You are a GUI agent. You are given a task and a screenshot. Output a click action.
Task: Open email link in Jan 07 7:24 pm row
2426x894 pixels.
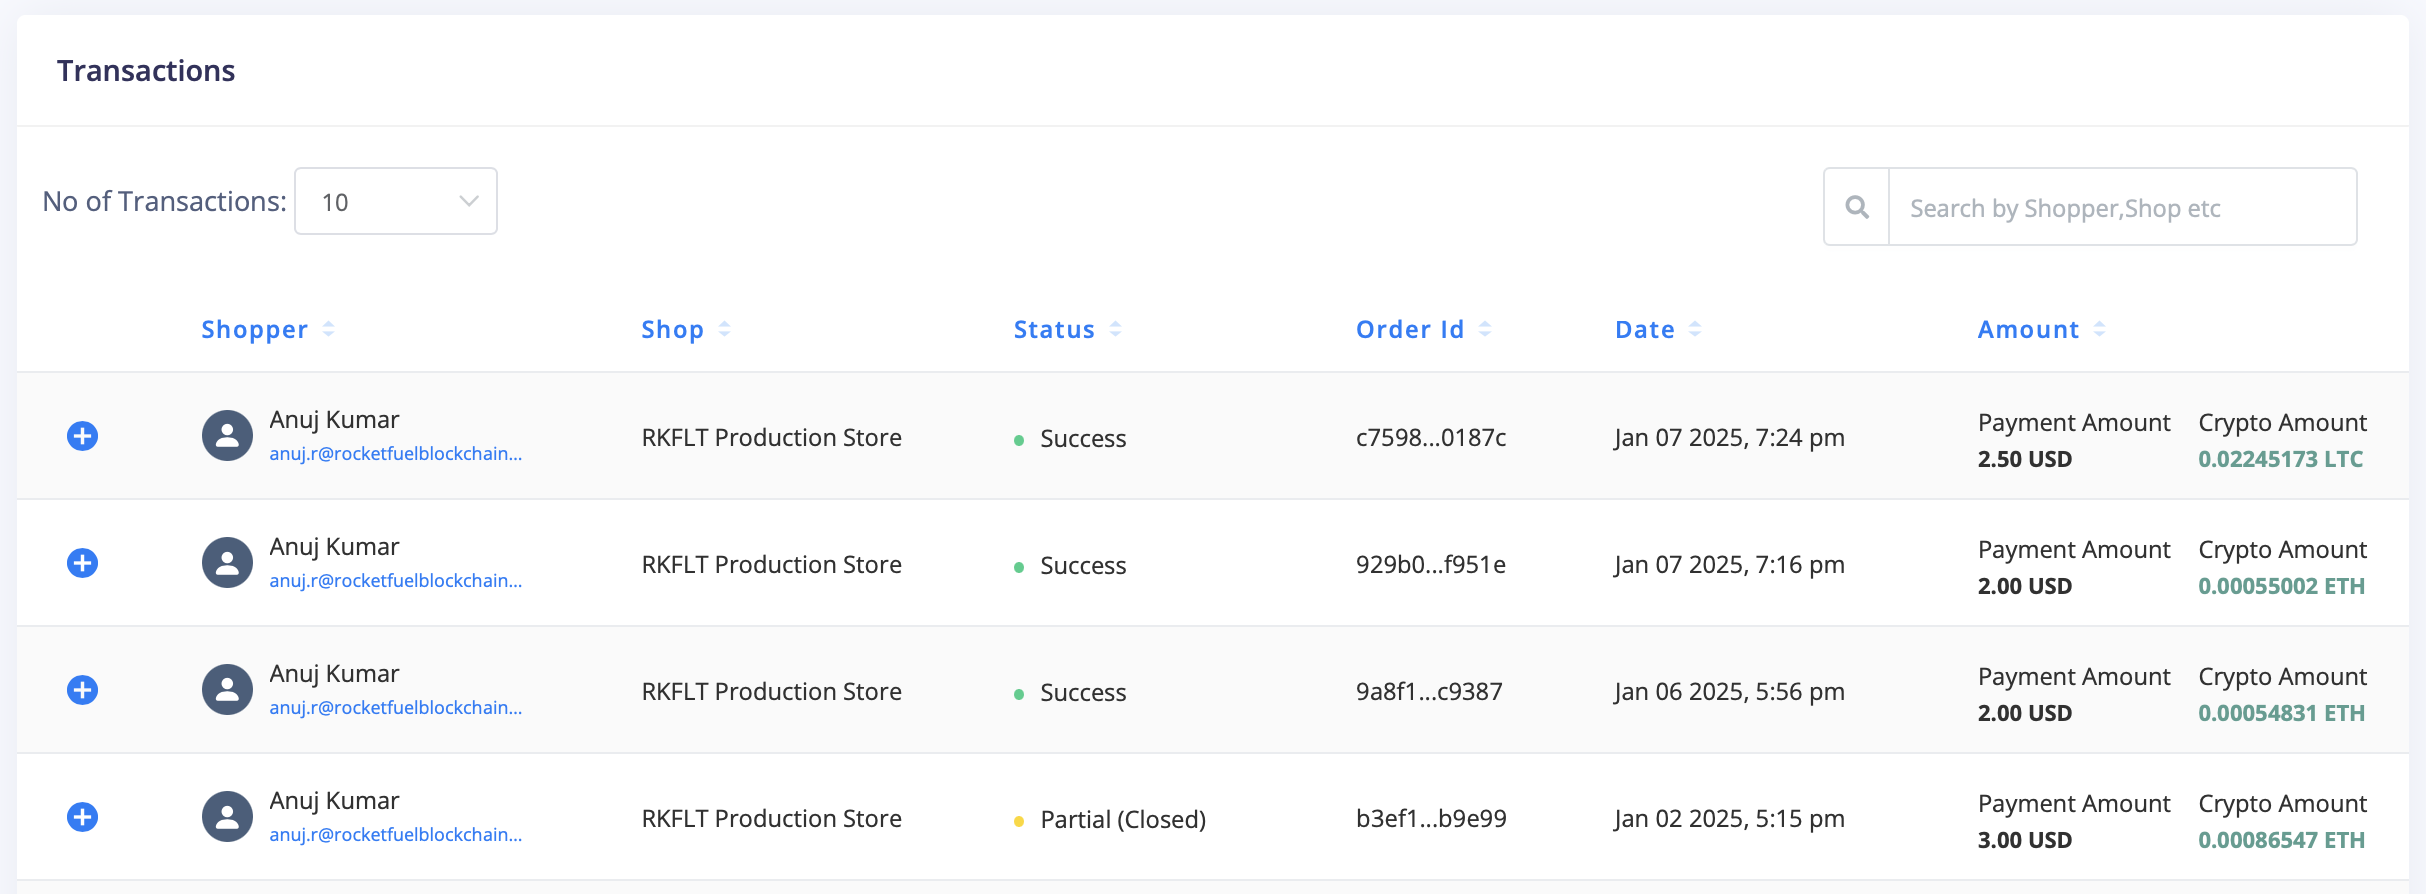tap(395, 454)
